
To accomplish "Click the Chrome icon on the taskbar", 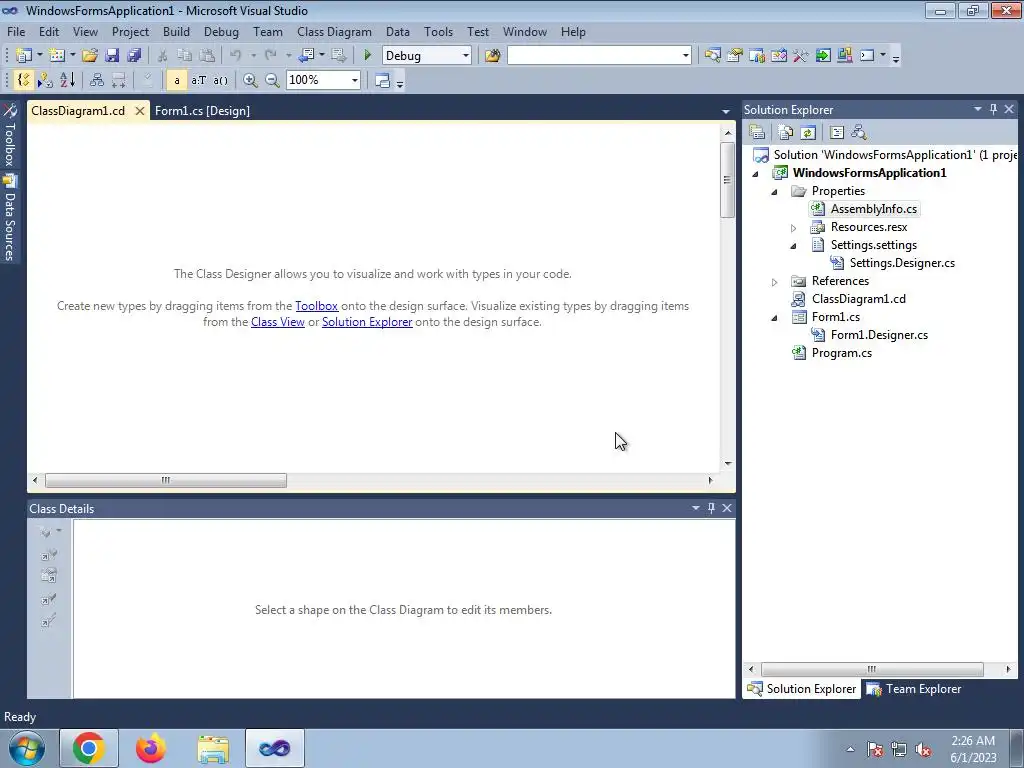I will (x=89, y=748).
